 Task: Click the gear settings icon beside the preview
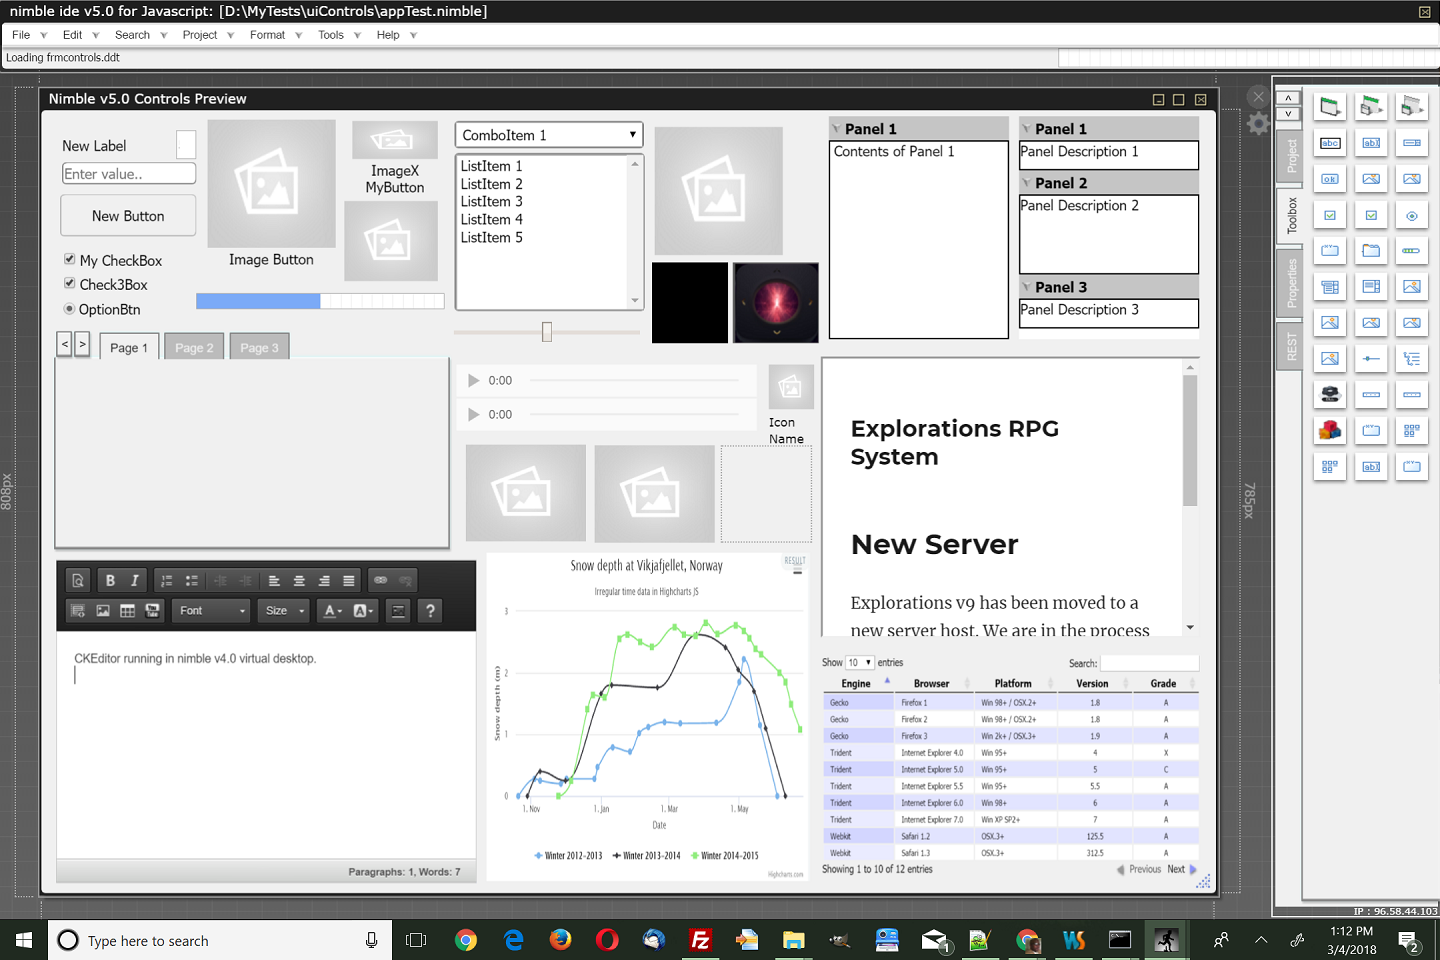coord(1258,123)
